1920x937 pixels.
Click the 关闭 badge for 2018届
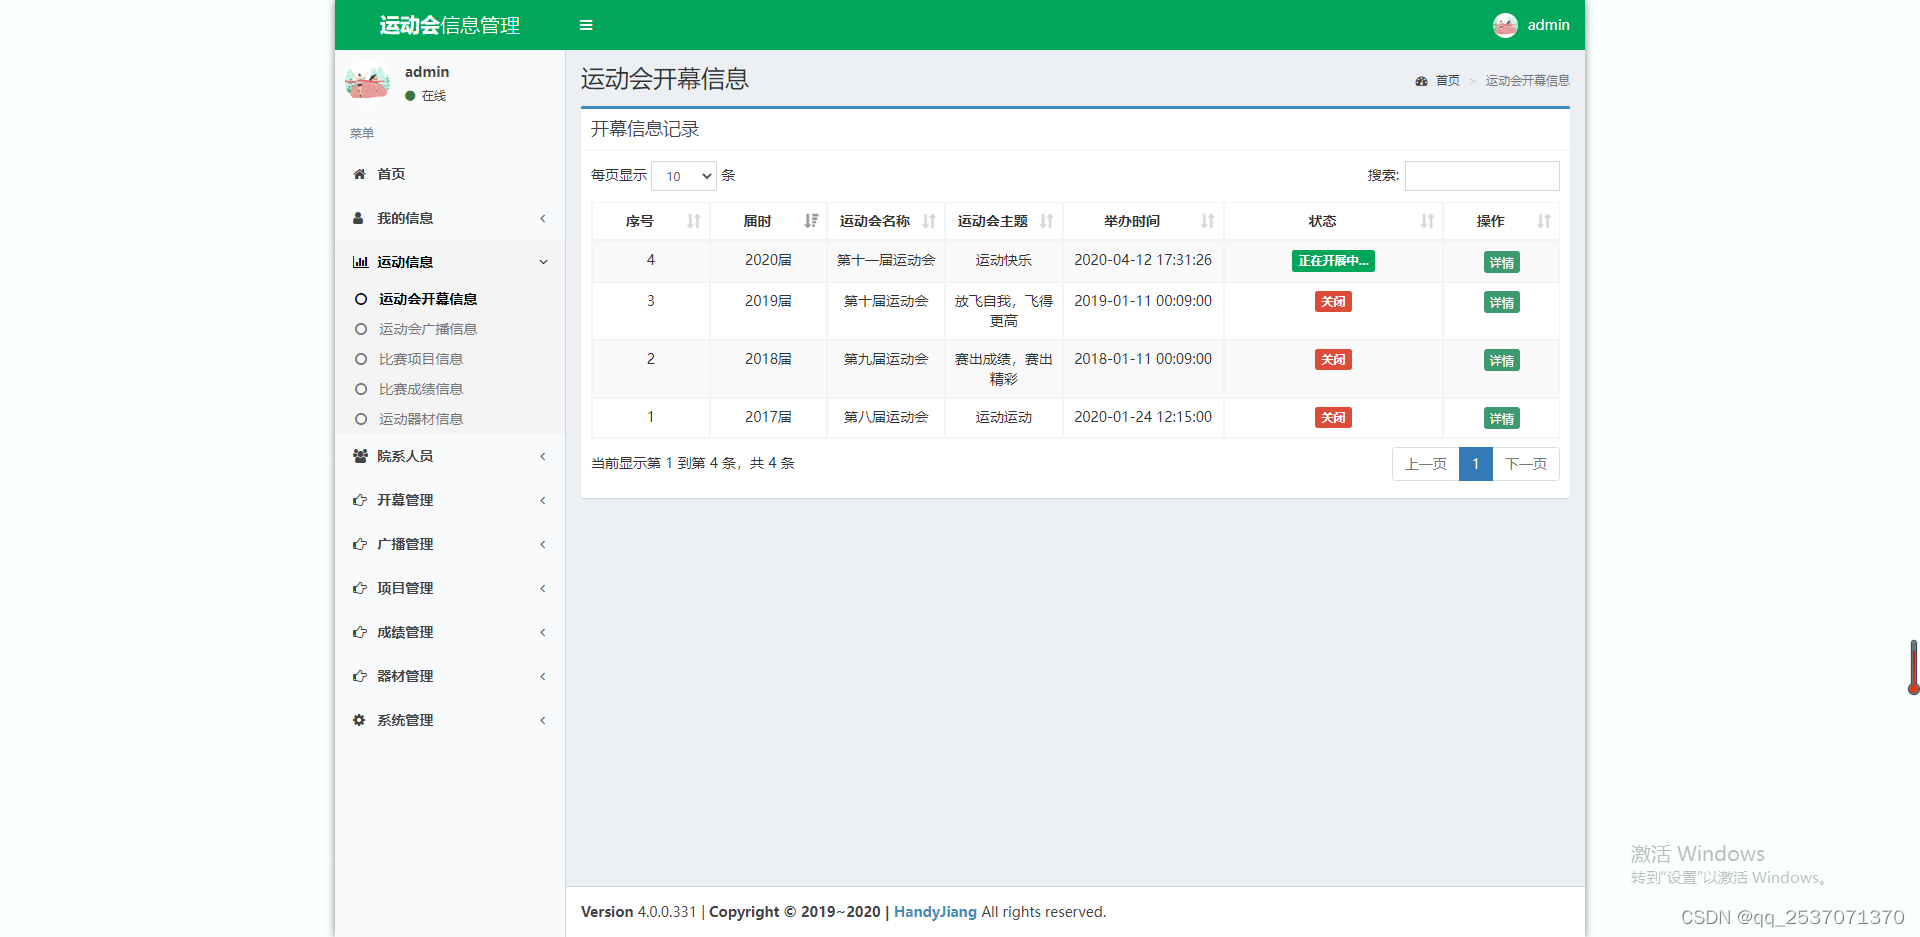(1333, 360)
